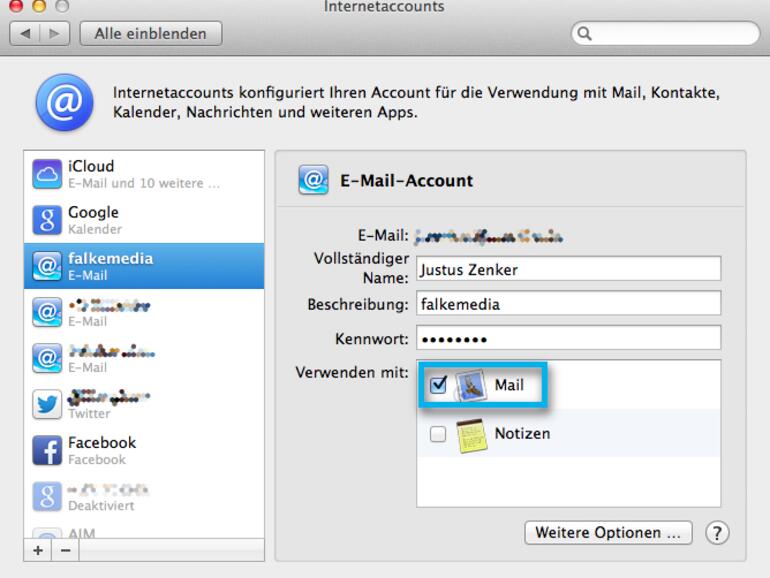Click the deactivated Google account icon
The width and height of the screenshot is (770, 578).
click(47, 496)
